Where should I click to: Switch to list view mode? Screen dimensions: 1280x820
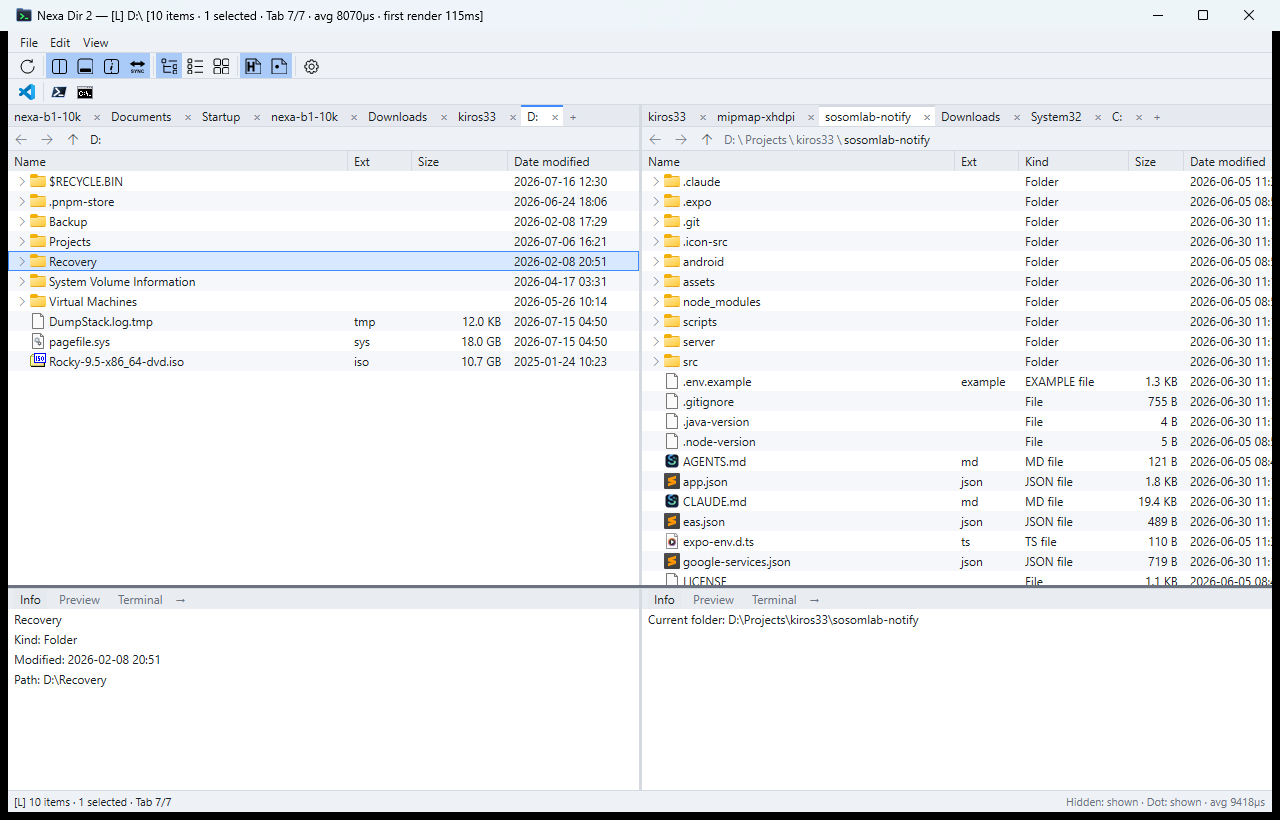click(x=195, y=67)
